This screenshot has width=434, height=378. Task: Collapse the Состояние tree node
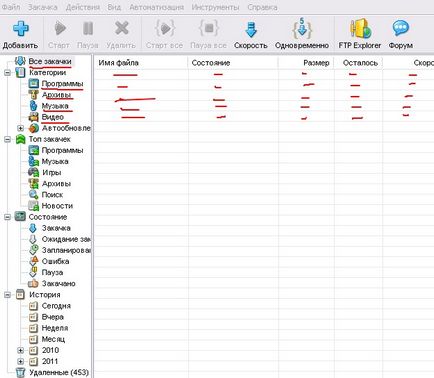click(7, 217)
